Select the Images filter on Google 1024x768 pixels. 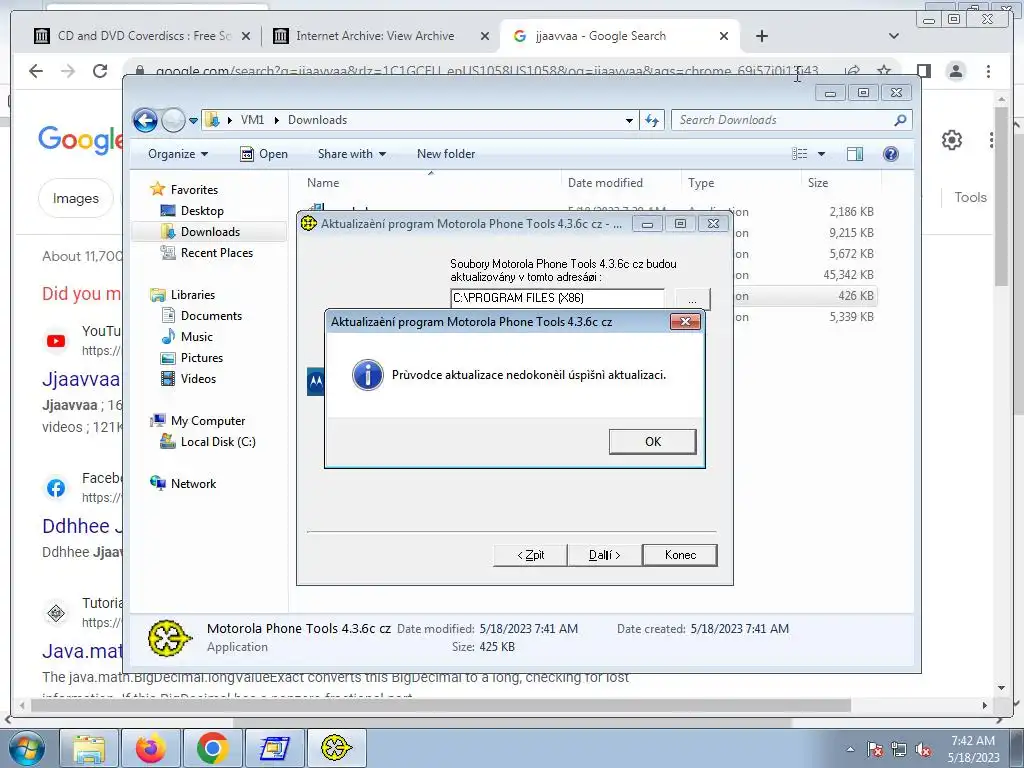click(x=75, y=198)
